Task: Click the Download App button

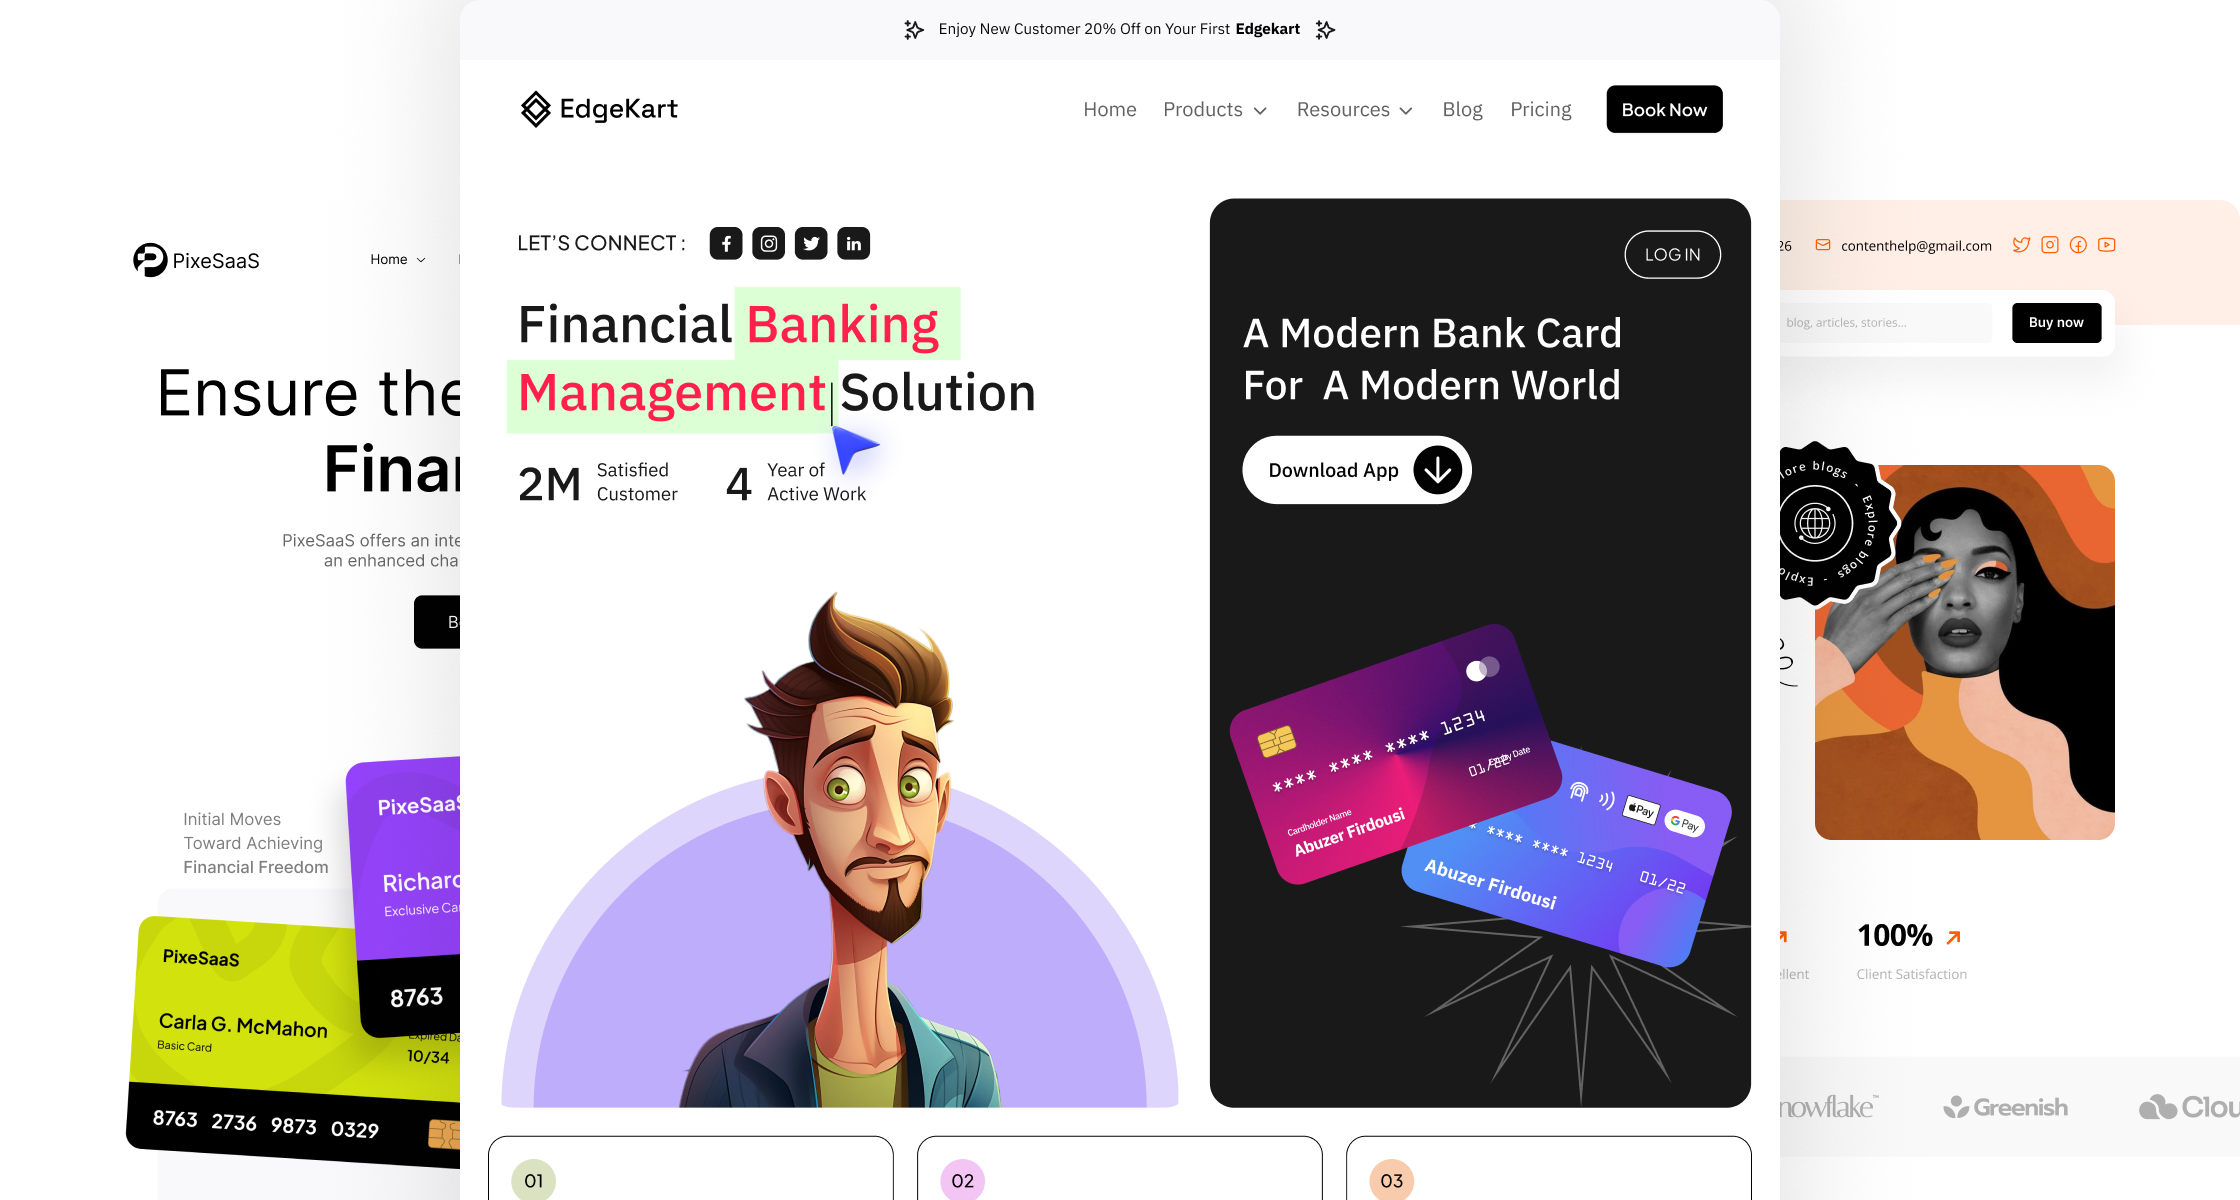Action: point(1357,470)
